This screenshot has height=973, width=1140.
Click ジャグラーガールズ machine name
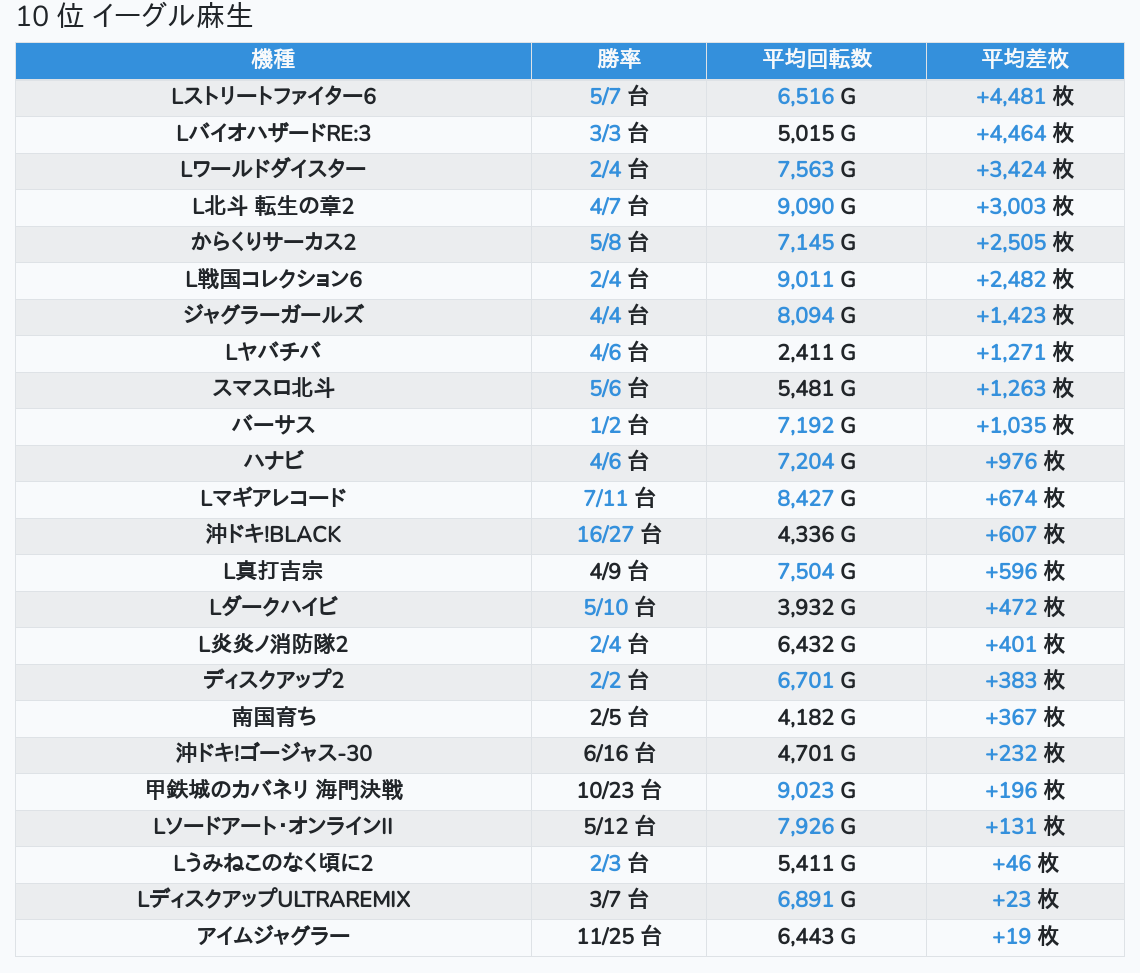[273, 316]
